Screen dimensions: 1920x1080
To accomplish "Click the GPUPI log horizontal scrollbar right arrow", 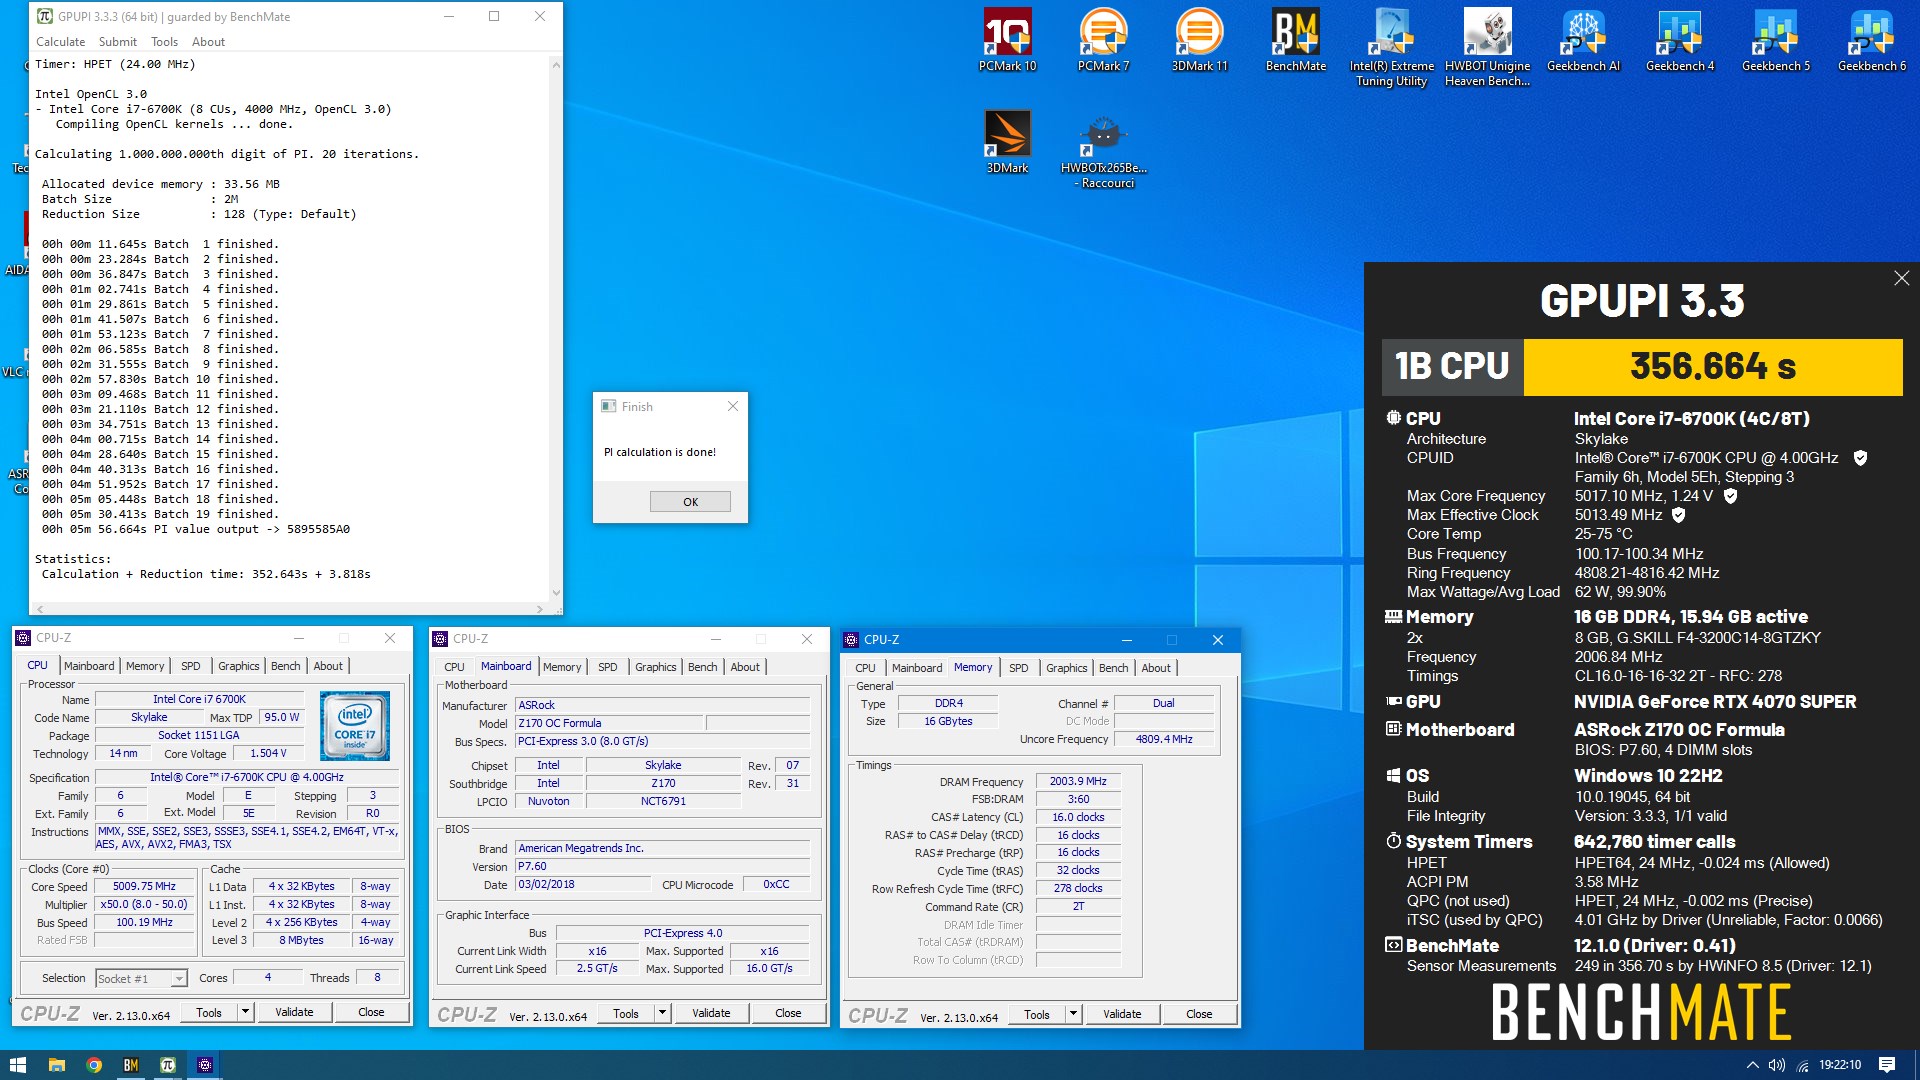I will coord(540,608).
